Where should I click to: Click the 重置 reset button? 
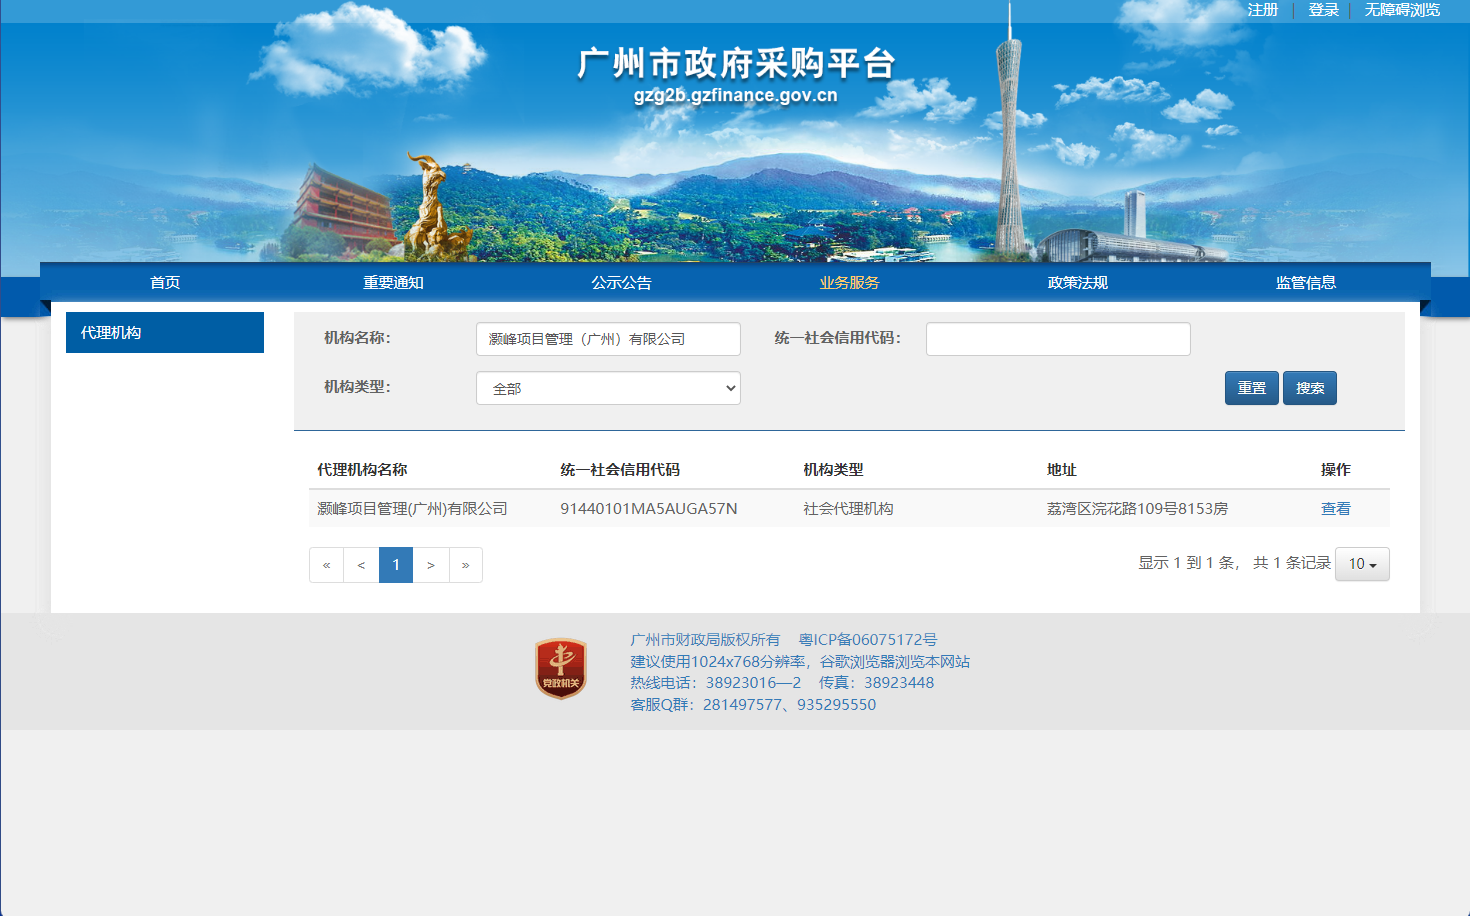coord(1251,388)
